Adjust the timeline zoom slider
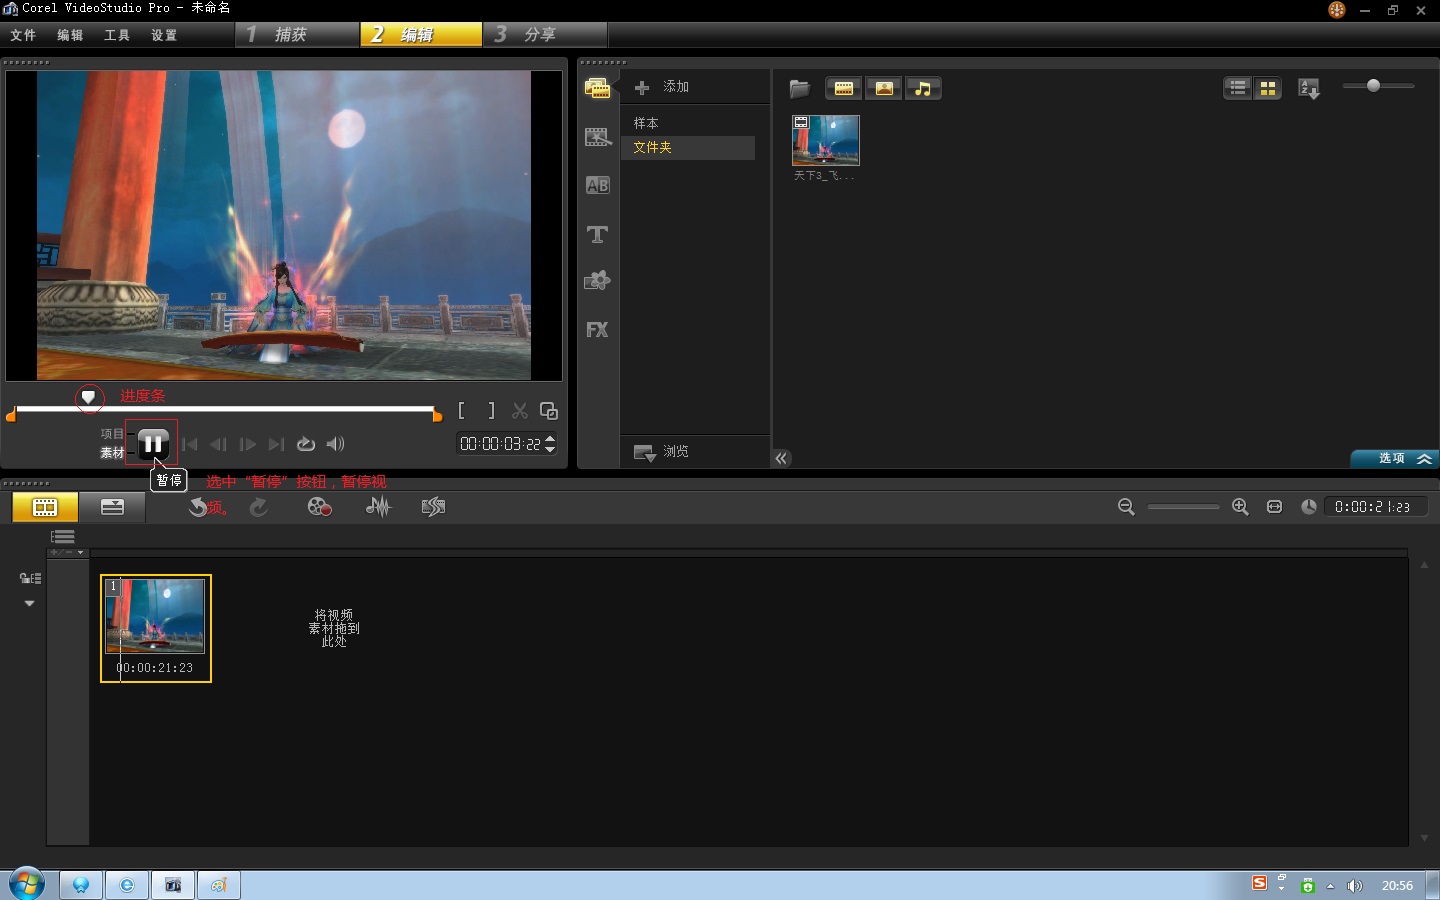This screenshot has height=900, width=1440. pos(1183,507)
